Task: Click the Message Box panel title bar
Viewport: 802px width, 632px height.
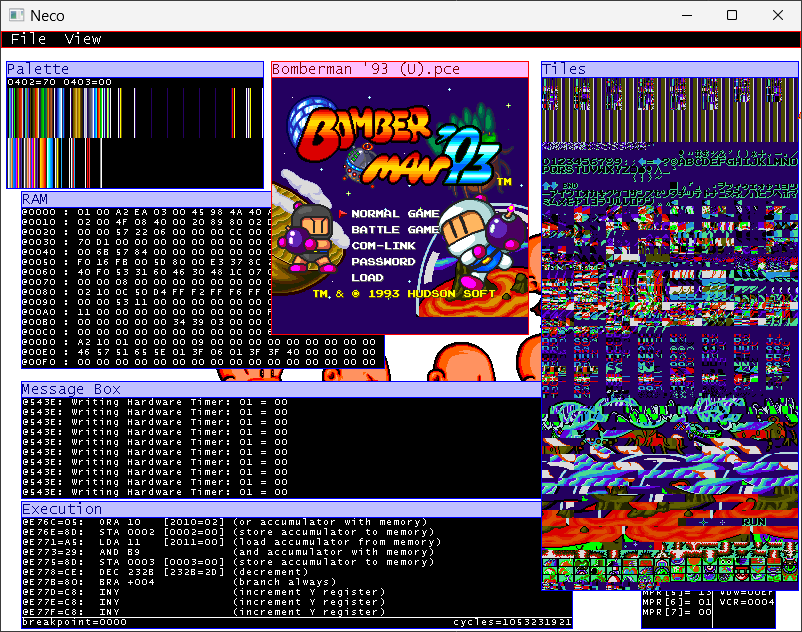Action: click(281, 389)
